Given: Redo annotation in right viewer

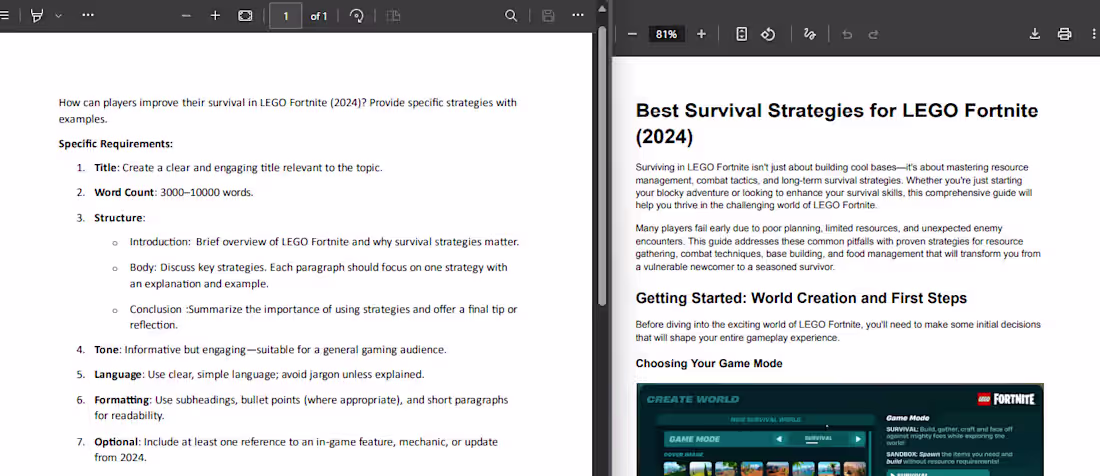Looking at the screenshot, I should (x=873, y=34).
